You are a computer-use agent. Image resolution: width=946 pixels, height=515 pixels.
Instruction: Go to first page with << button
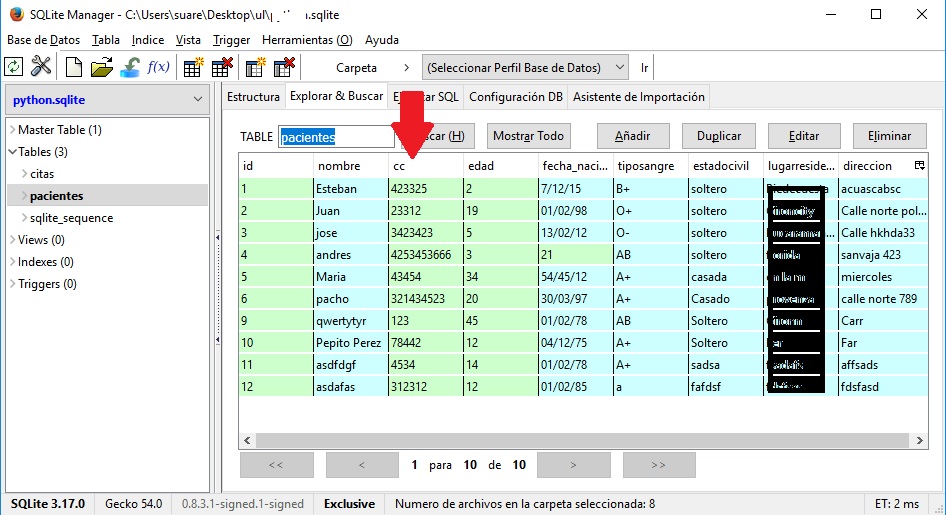[x=276, y=465]
